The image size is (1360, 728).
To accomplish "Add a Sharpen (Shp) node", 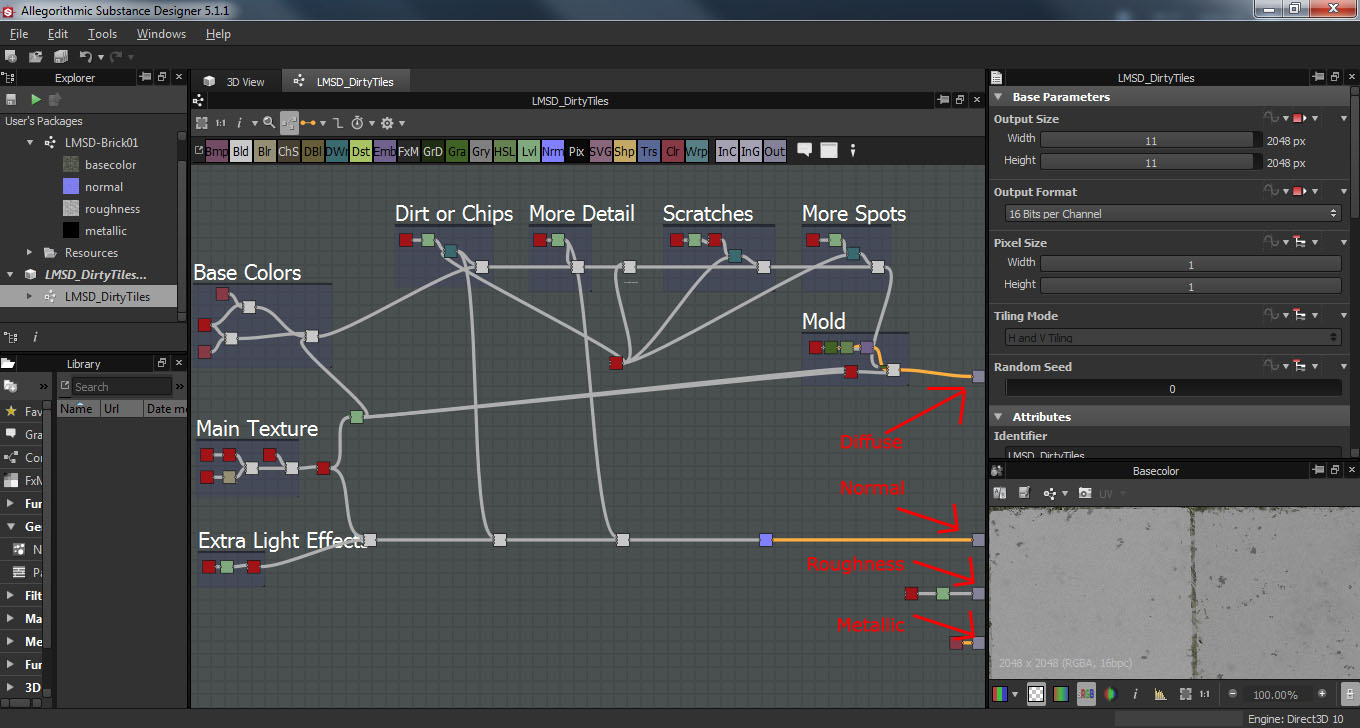I will click(x=625, y=151).
